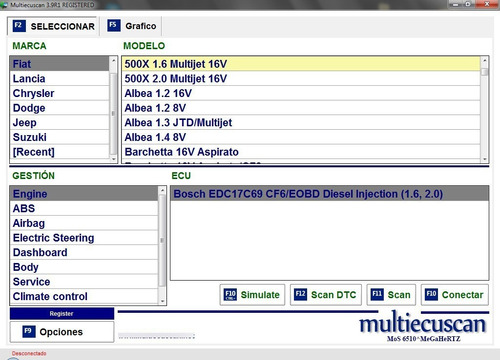Click the F11 icon on Scan button

tap(377, 294)
